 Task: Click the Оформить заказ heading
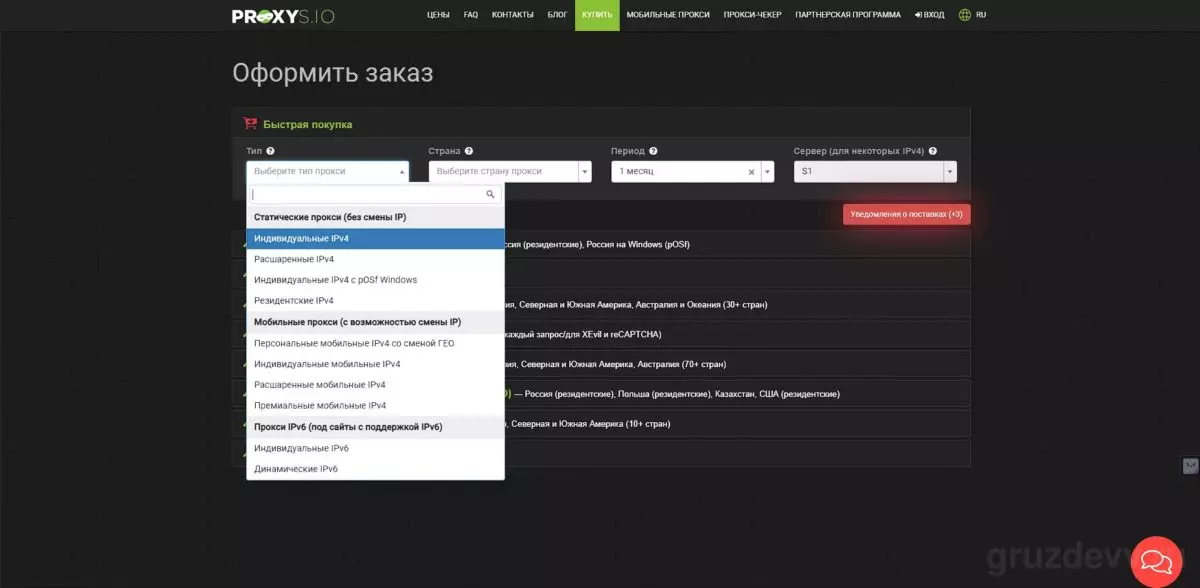(333, 74)
